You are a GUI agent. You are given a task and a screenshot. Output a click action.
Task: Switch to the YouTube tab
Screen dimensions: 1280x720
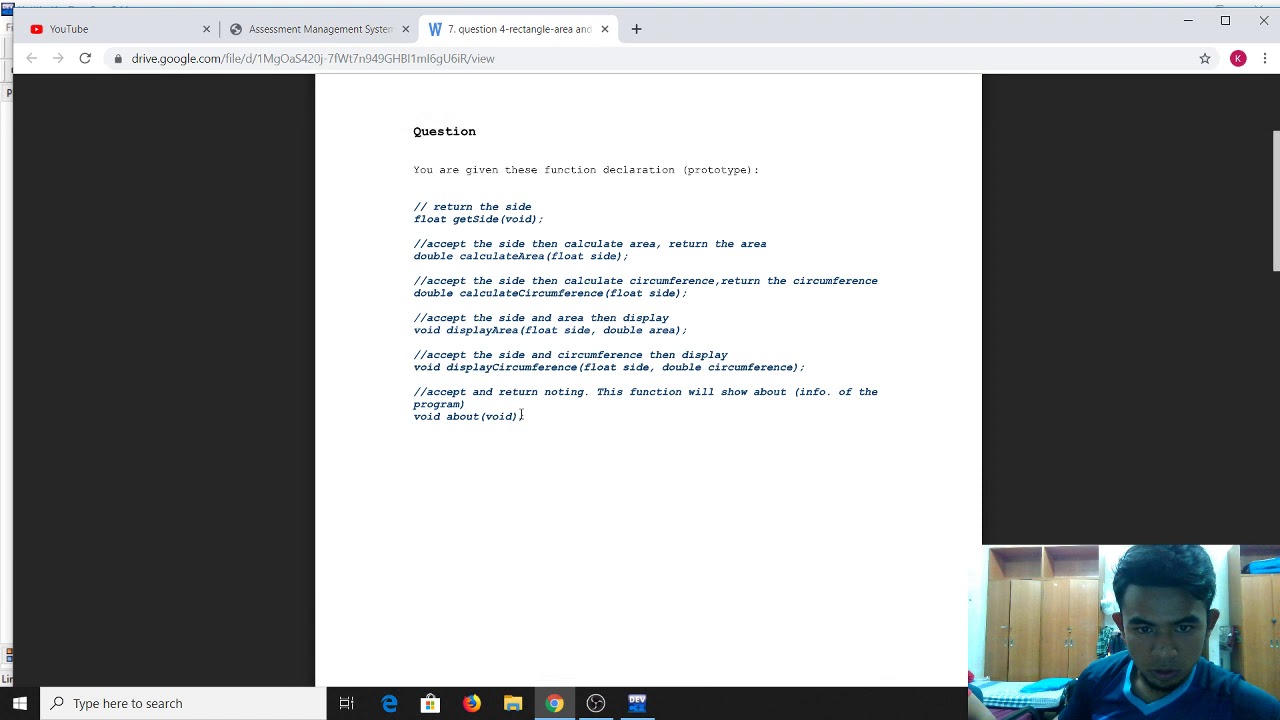[x=120, y=29]
